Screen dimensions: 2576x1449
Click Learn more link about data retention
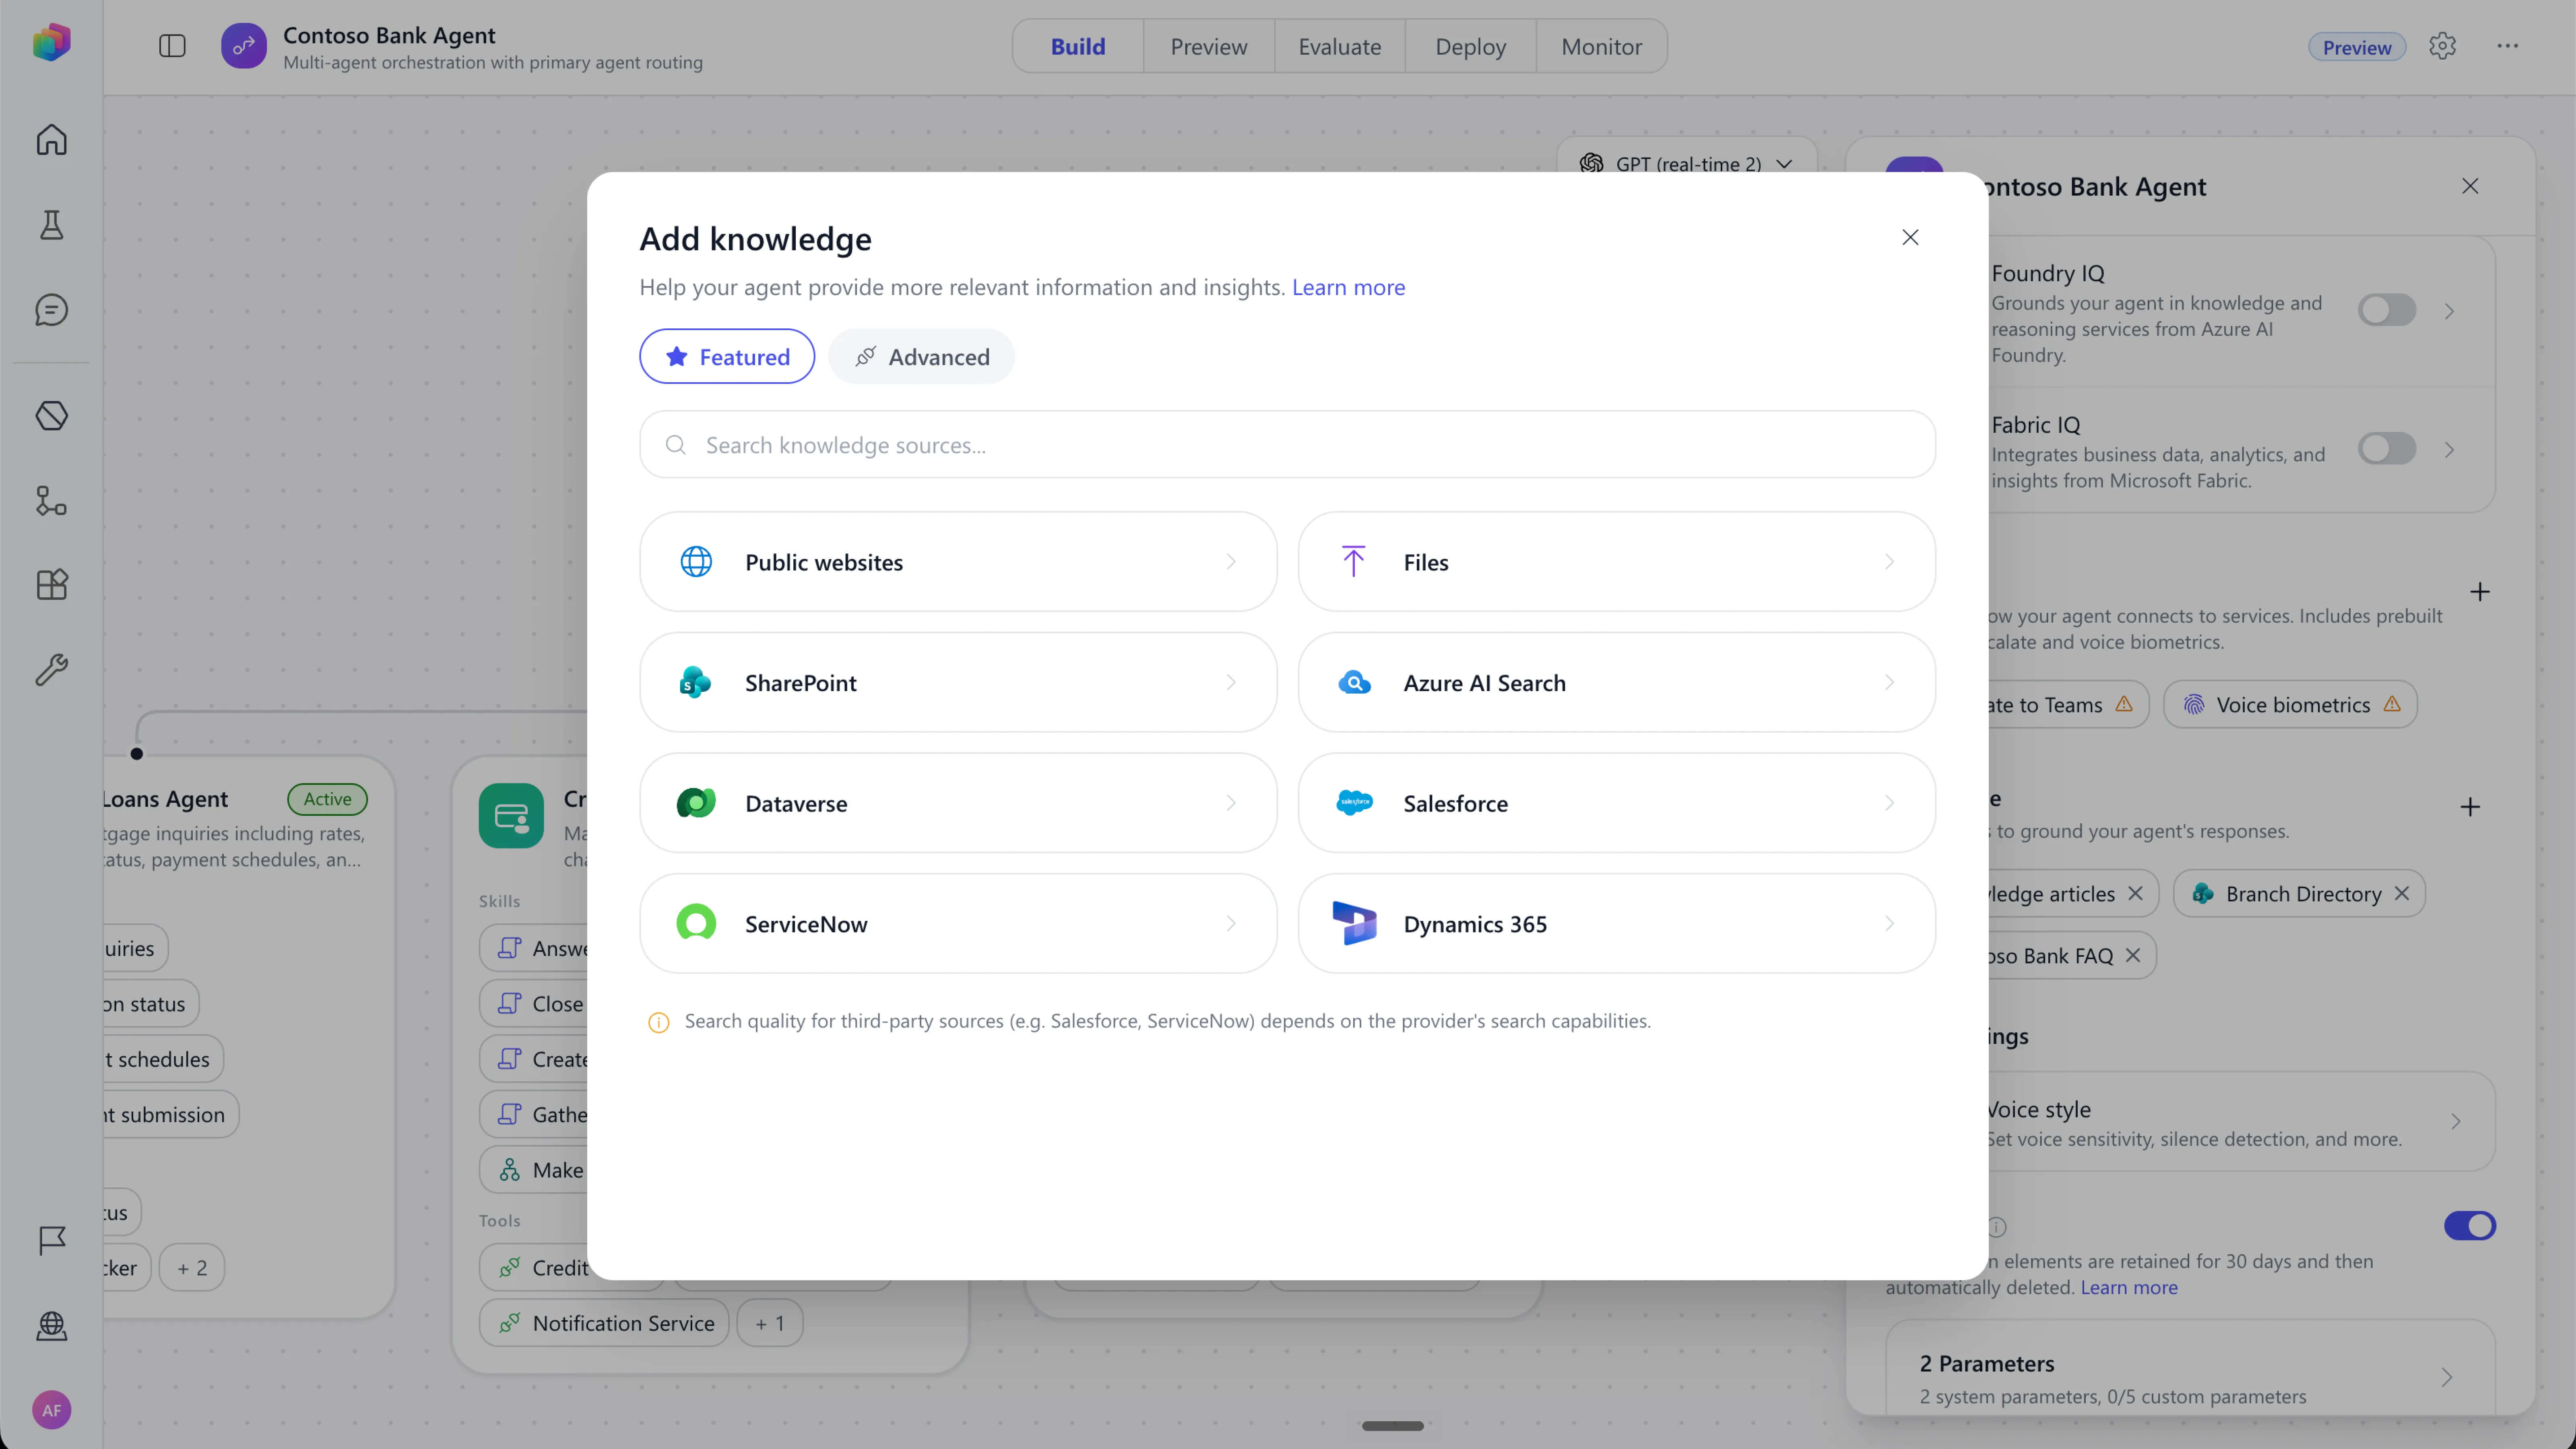pyautogui.click(x=2129, y=1288)
